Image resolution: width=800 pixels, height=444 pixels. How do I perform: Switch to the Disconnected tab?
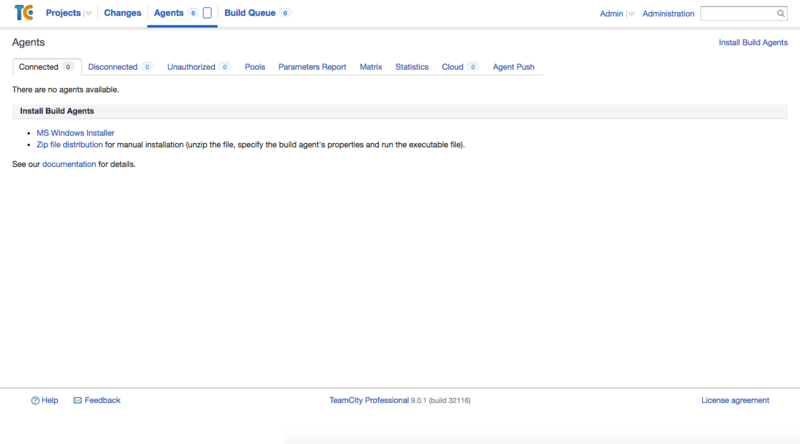tap(120, 67)
